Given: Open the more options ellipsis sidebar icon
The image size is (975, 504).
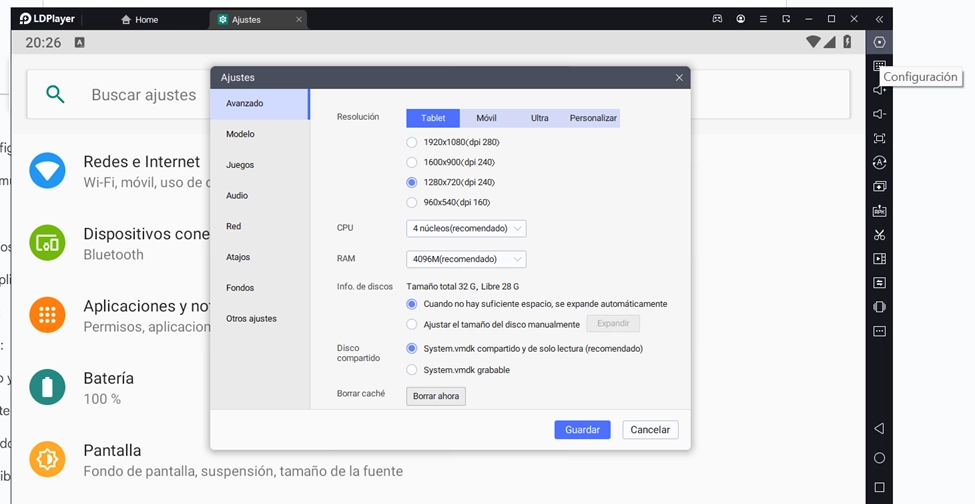Looking at the screenshot, I should pyautogui.click(x=879, y=331).
